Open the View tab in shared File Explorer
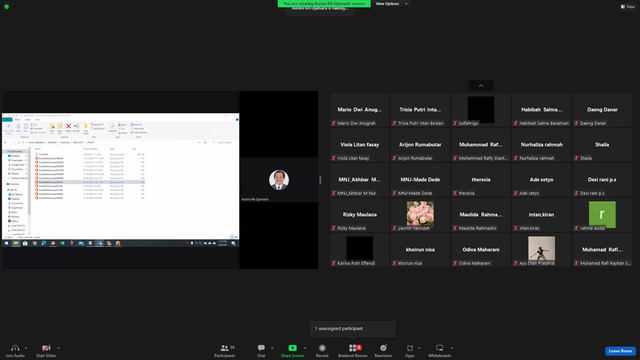This screenshot has width=640, height=360. [37, 120]
